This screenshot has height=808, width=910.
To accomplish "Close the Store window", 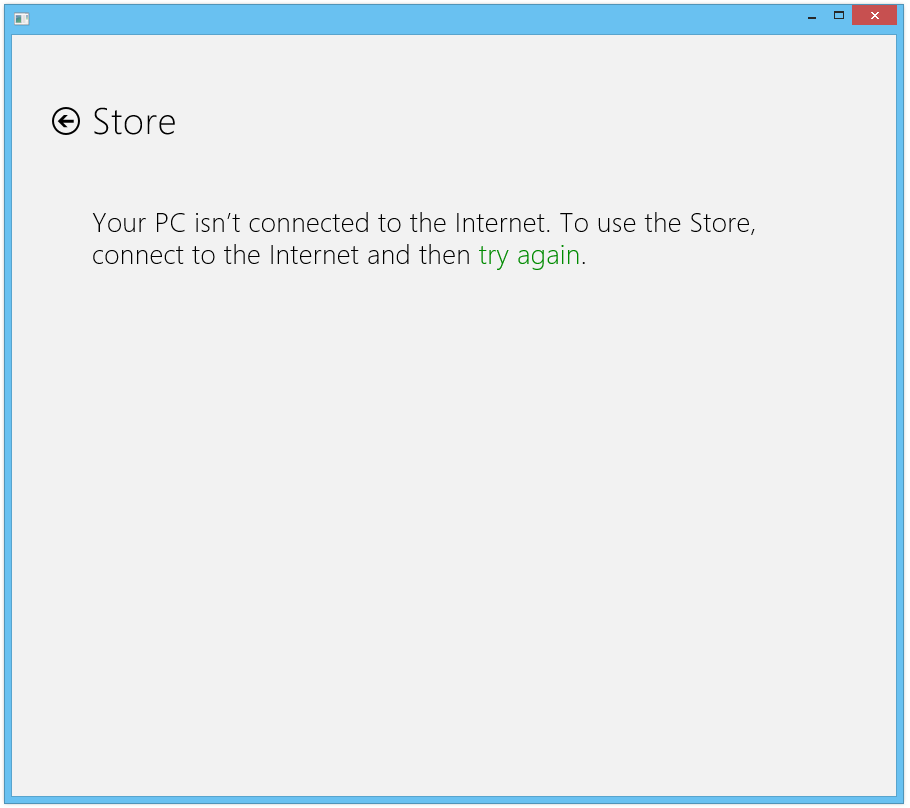I will tap(874, 15).
